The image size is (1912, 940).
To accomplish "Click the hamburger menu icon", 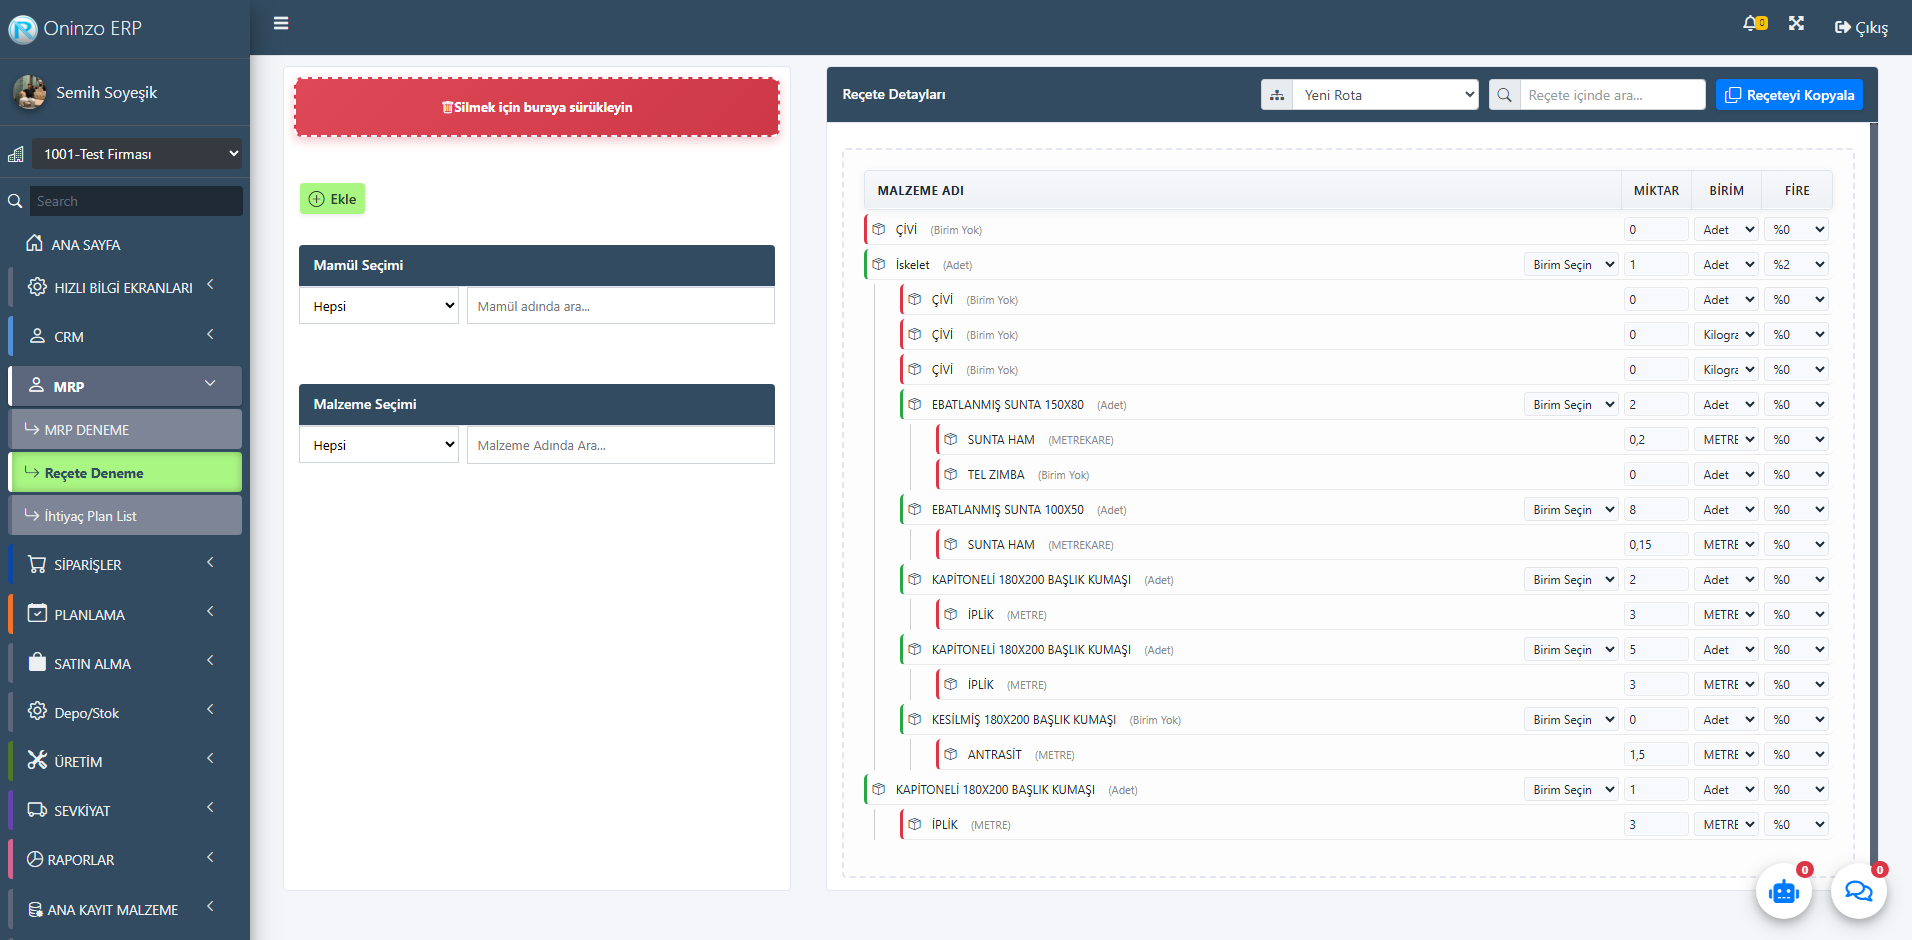I will [x=281, y=23].
